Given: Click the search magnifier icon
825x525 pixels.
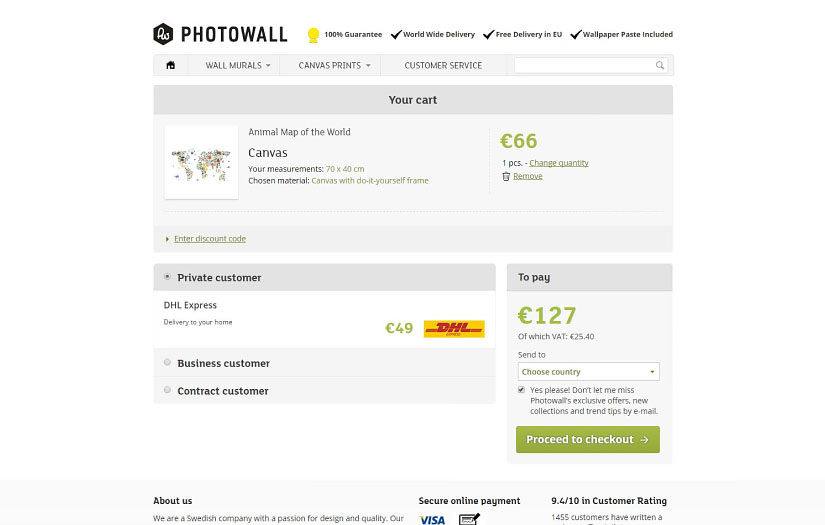Looking at the screenshot, I should click(660, 66).
